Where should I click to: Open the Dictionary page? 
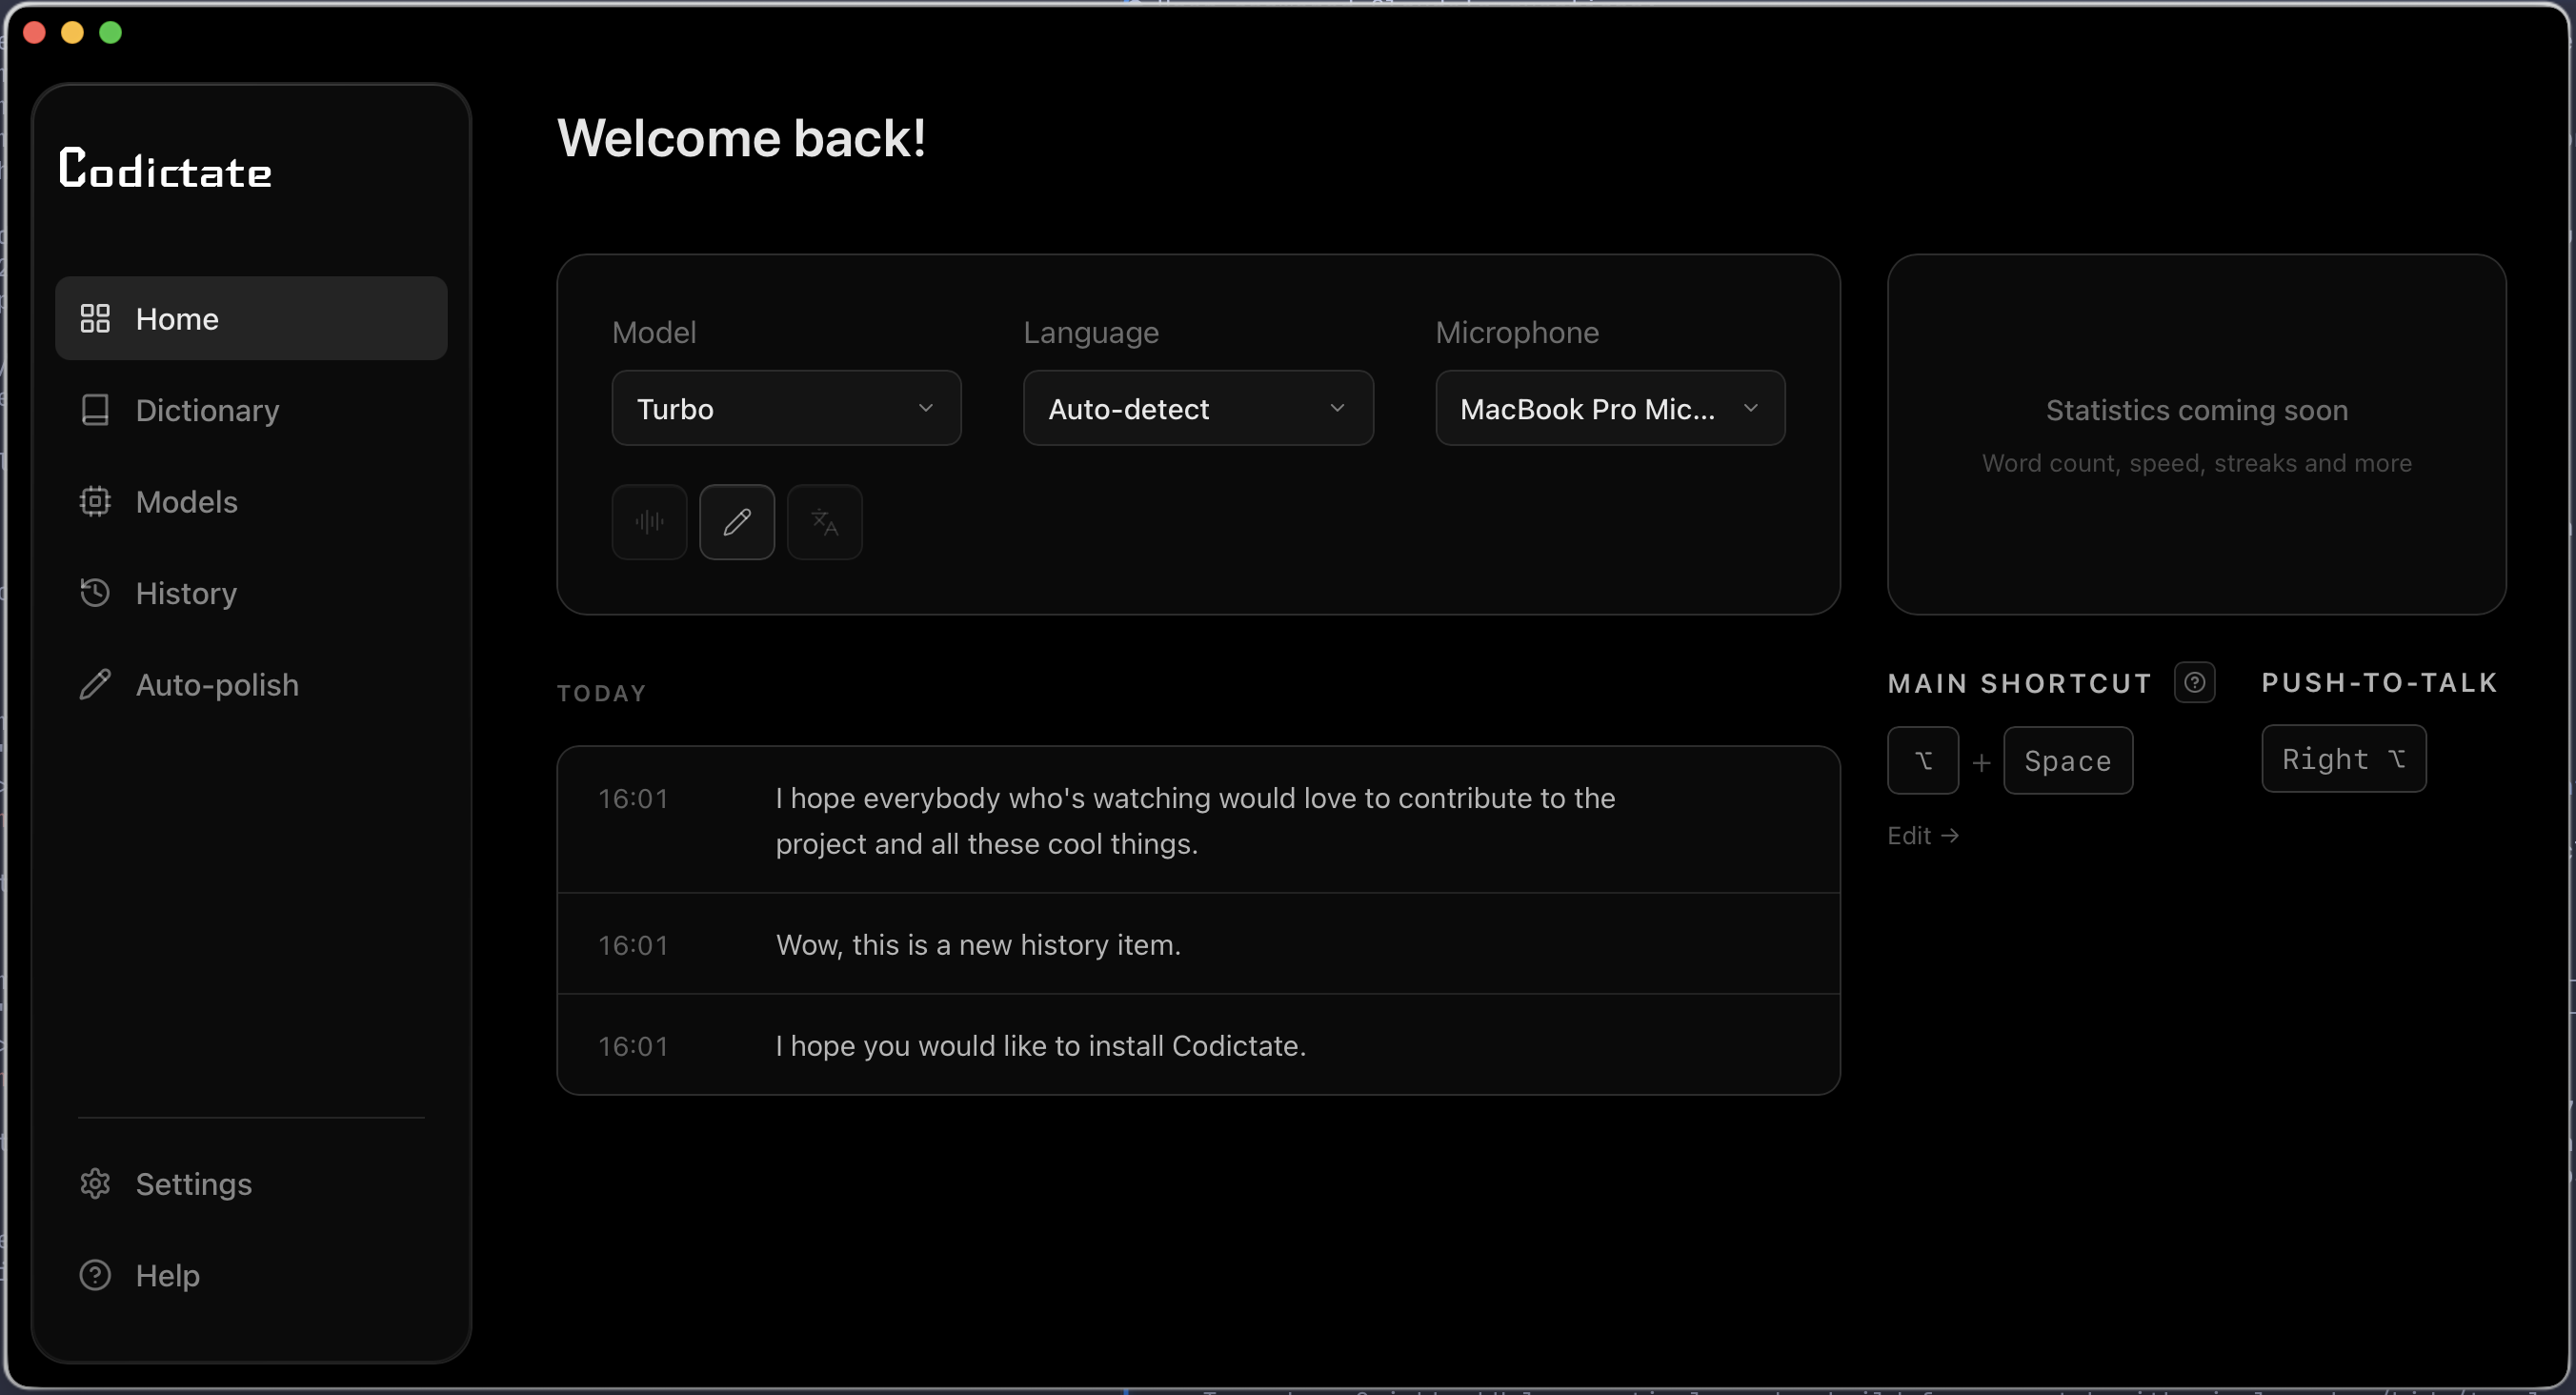tap(251, 410)
